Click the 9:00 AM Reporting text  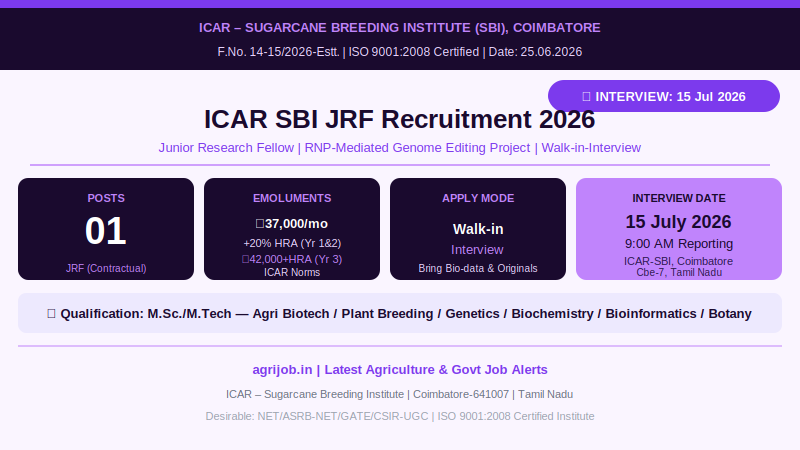[679, 244]
